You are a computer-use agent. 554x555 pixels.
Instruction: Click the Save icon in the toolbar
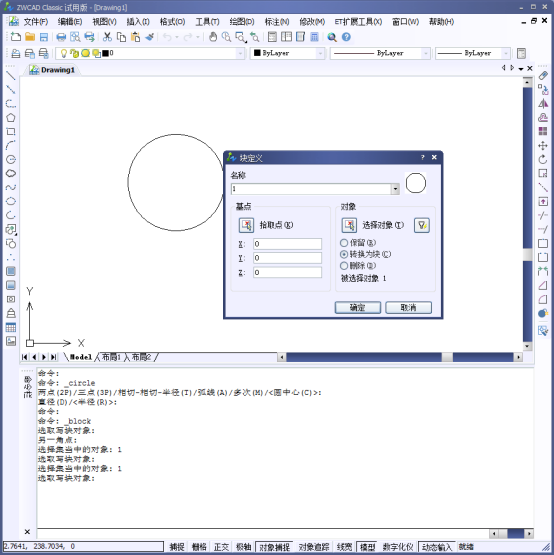44,37
